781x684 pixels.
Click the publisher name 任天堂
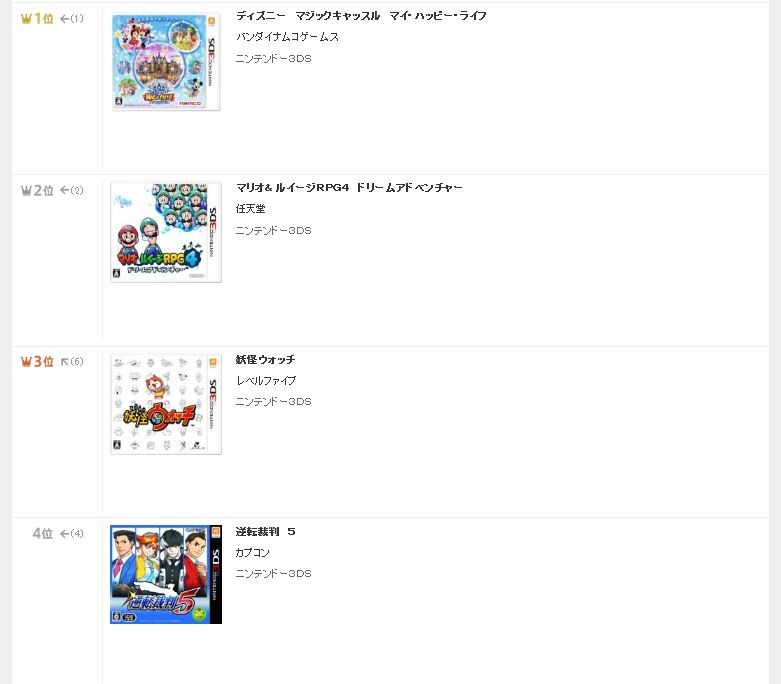(251, 209)
